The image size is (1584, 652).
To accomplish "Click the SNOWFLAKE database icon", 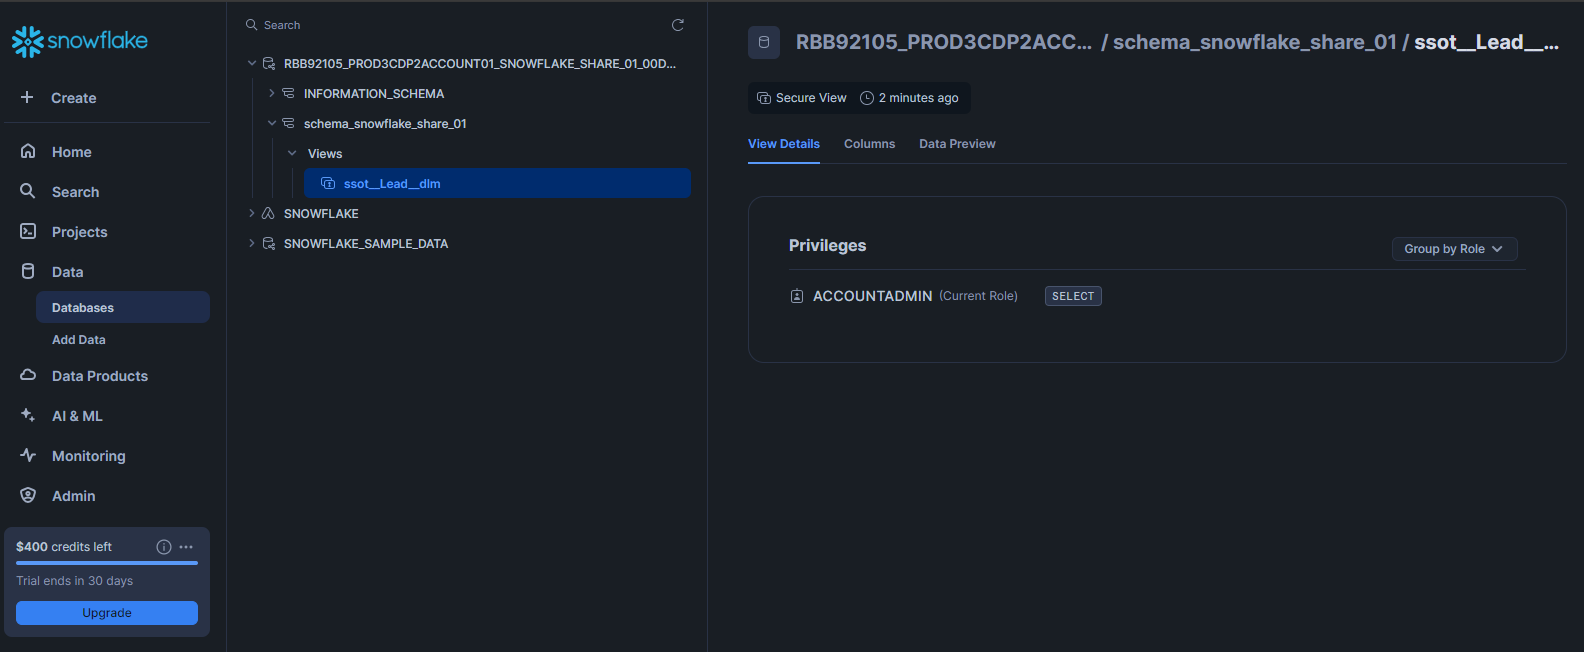I will 268,213.
